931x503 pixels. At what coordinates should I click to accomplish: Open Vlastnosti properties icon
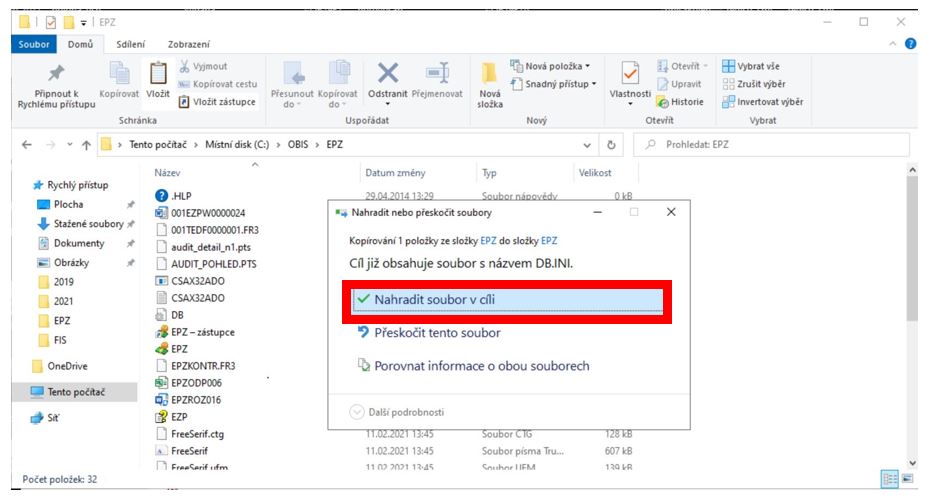point(630,75)
